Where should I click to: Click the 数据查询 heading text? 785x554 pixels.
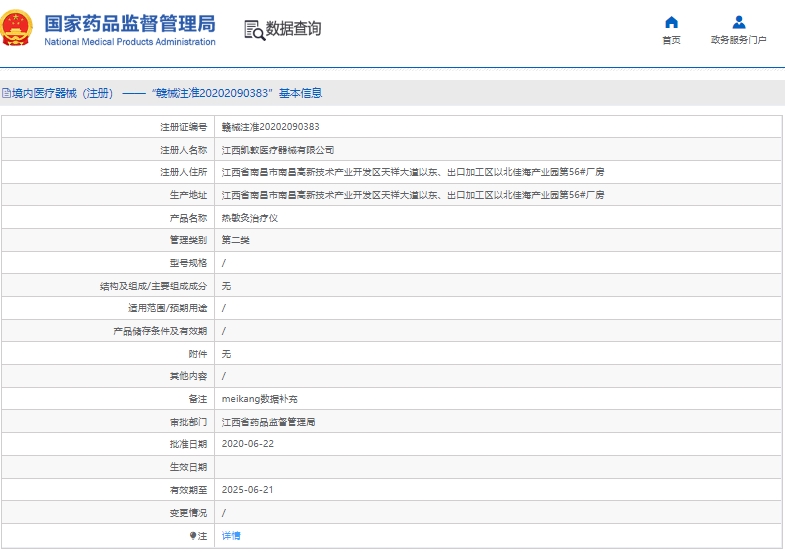[293, 29]
